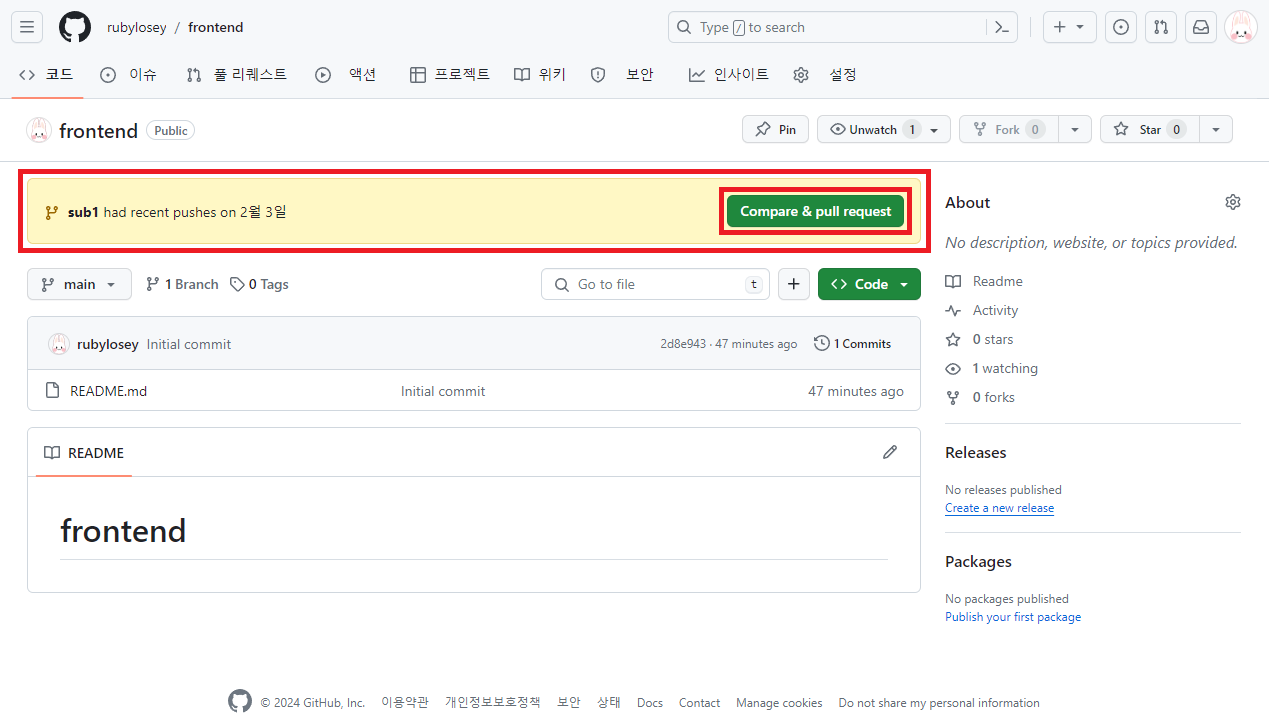Open the footer Docs link
This screenshot has width=1269, height=718.
click(x=650, y=703)
